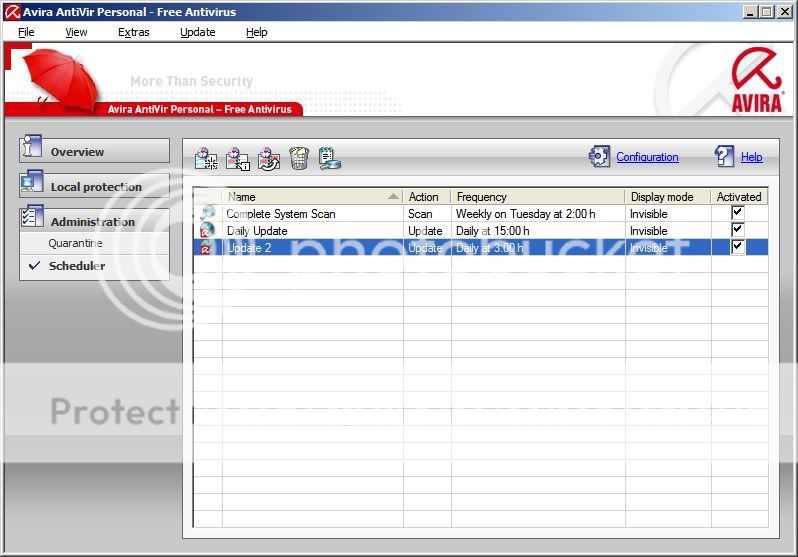Click the globe icon of Daily Update
This screenshot has height=557, width=798.
207,230
